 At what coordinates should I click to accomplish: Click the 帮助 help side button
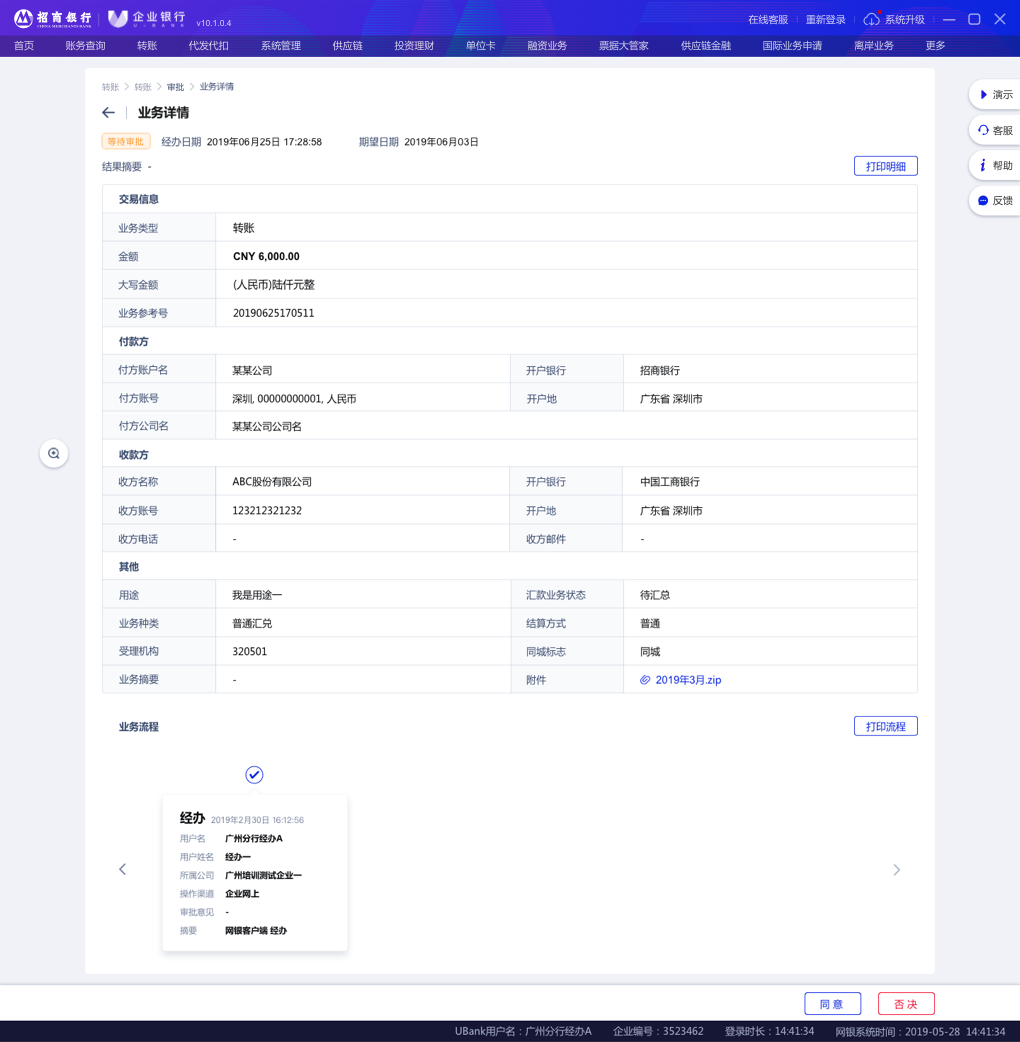pyautogui.click(x=995, y=165)
